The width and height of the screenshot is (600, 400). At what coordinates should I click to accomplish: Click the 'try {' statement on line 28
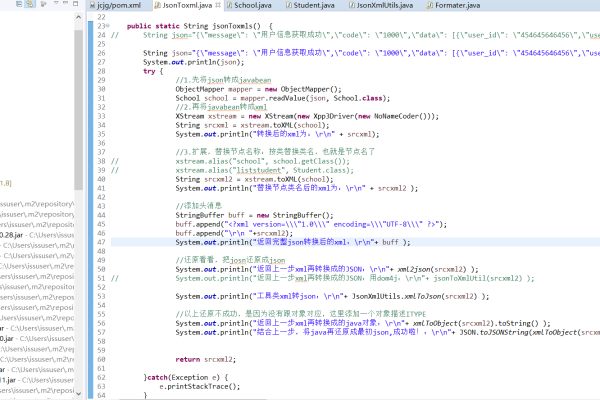point(153,71)
